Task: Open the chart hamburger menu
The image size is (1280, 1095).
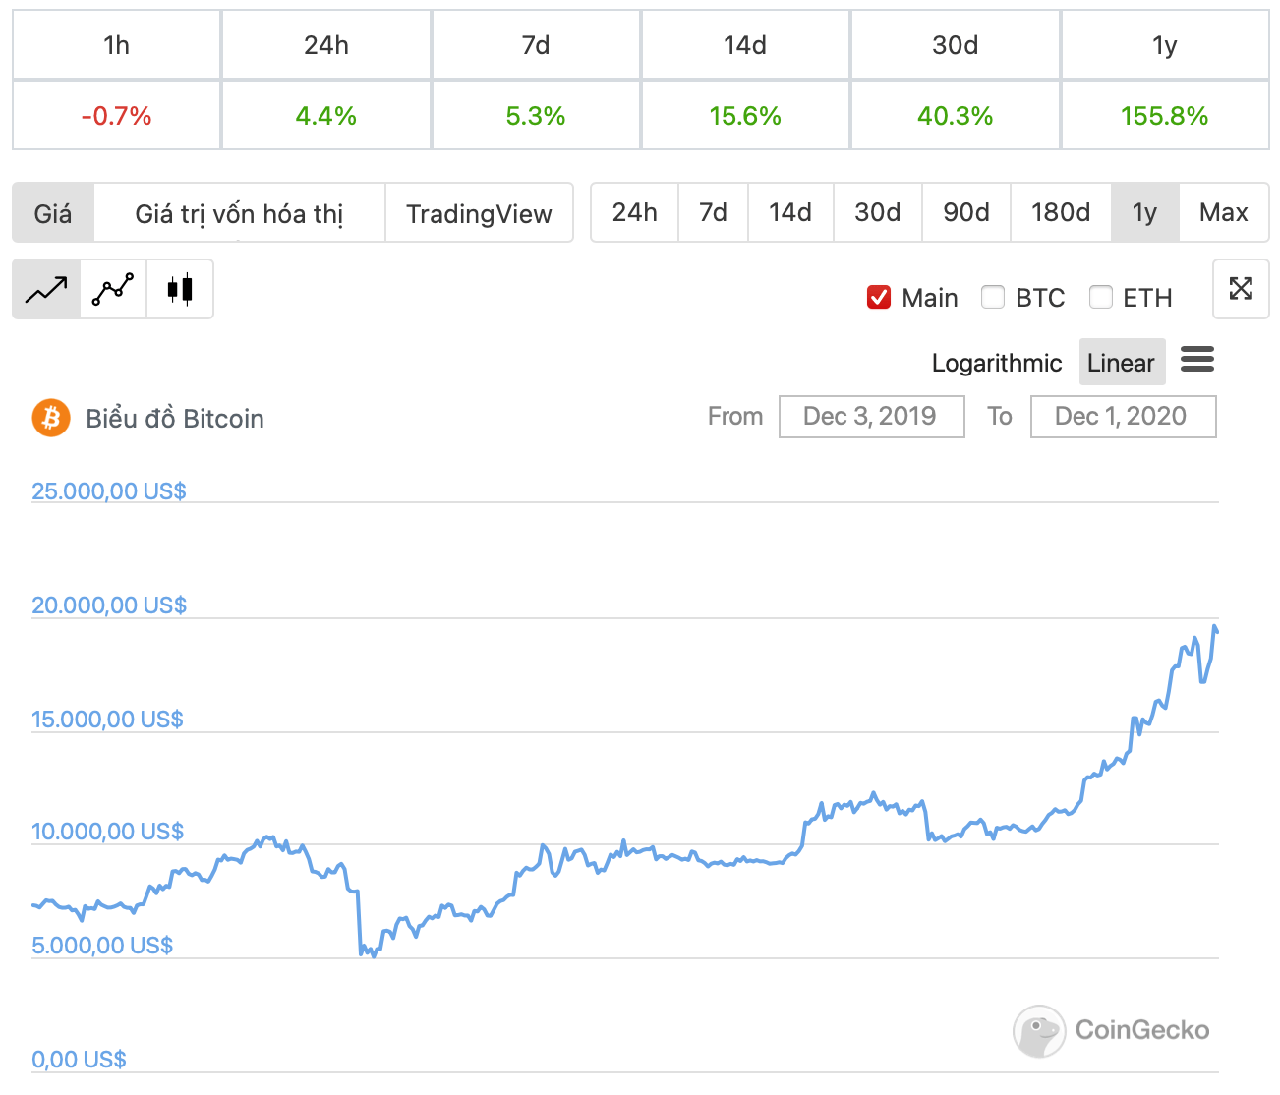Action: (x=1197, y=360)
